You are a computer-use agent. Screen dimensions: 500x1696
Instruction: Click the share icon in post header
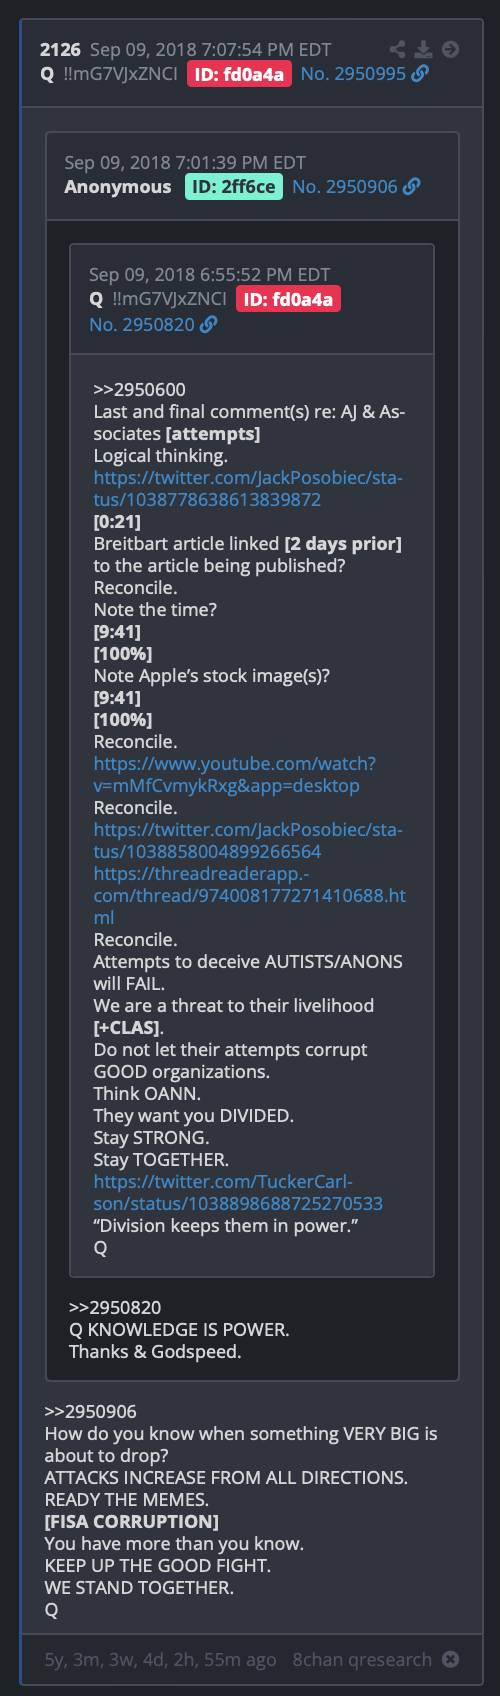tap(397, 49)
